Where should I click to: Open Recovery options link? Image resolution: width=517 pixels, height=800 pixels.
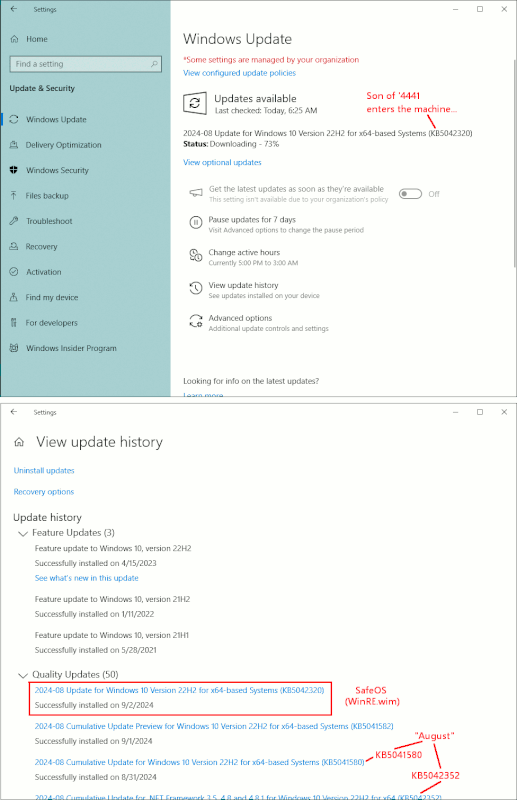coord(44,492)
